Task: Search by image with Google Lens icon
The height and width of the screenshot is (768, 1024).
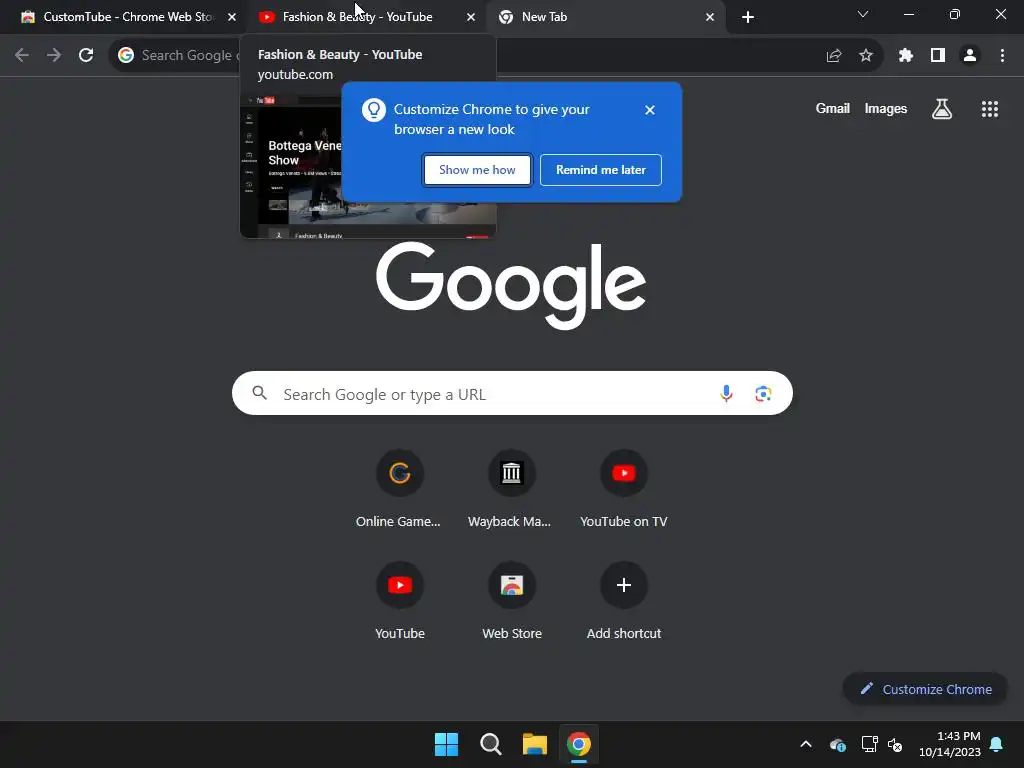Action: [x=763, y=393]
